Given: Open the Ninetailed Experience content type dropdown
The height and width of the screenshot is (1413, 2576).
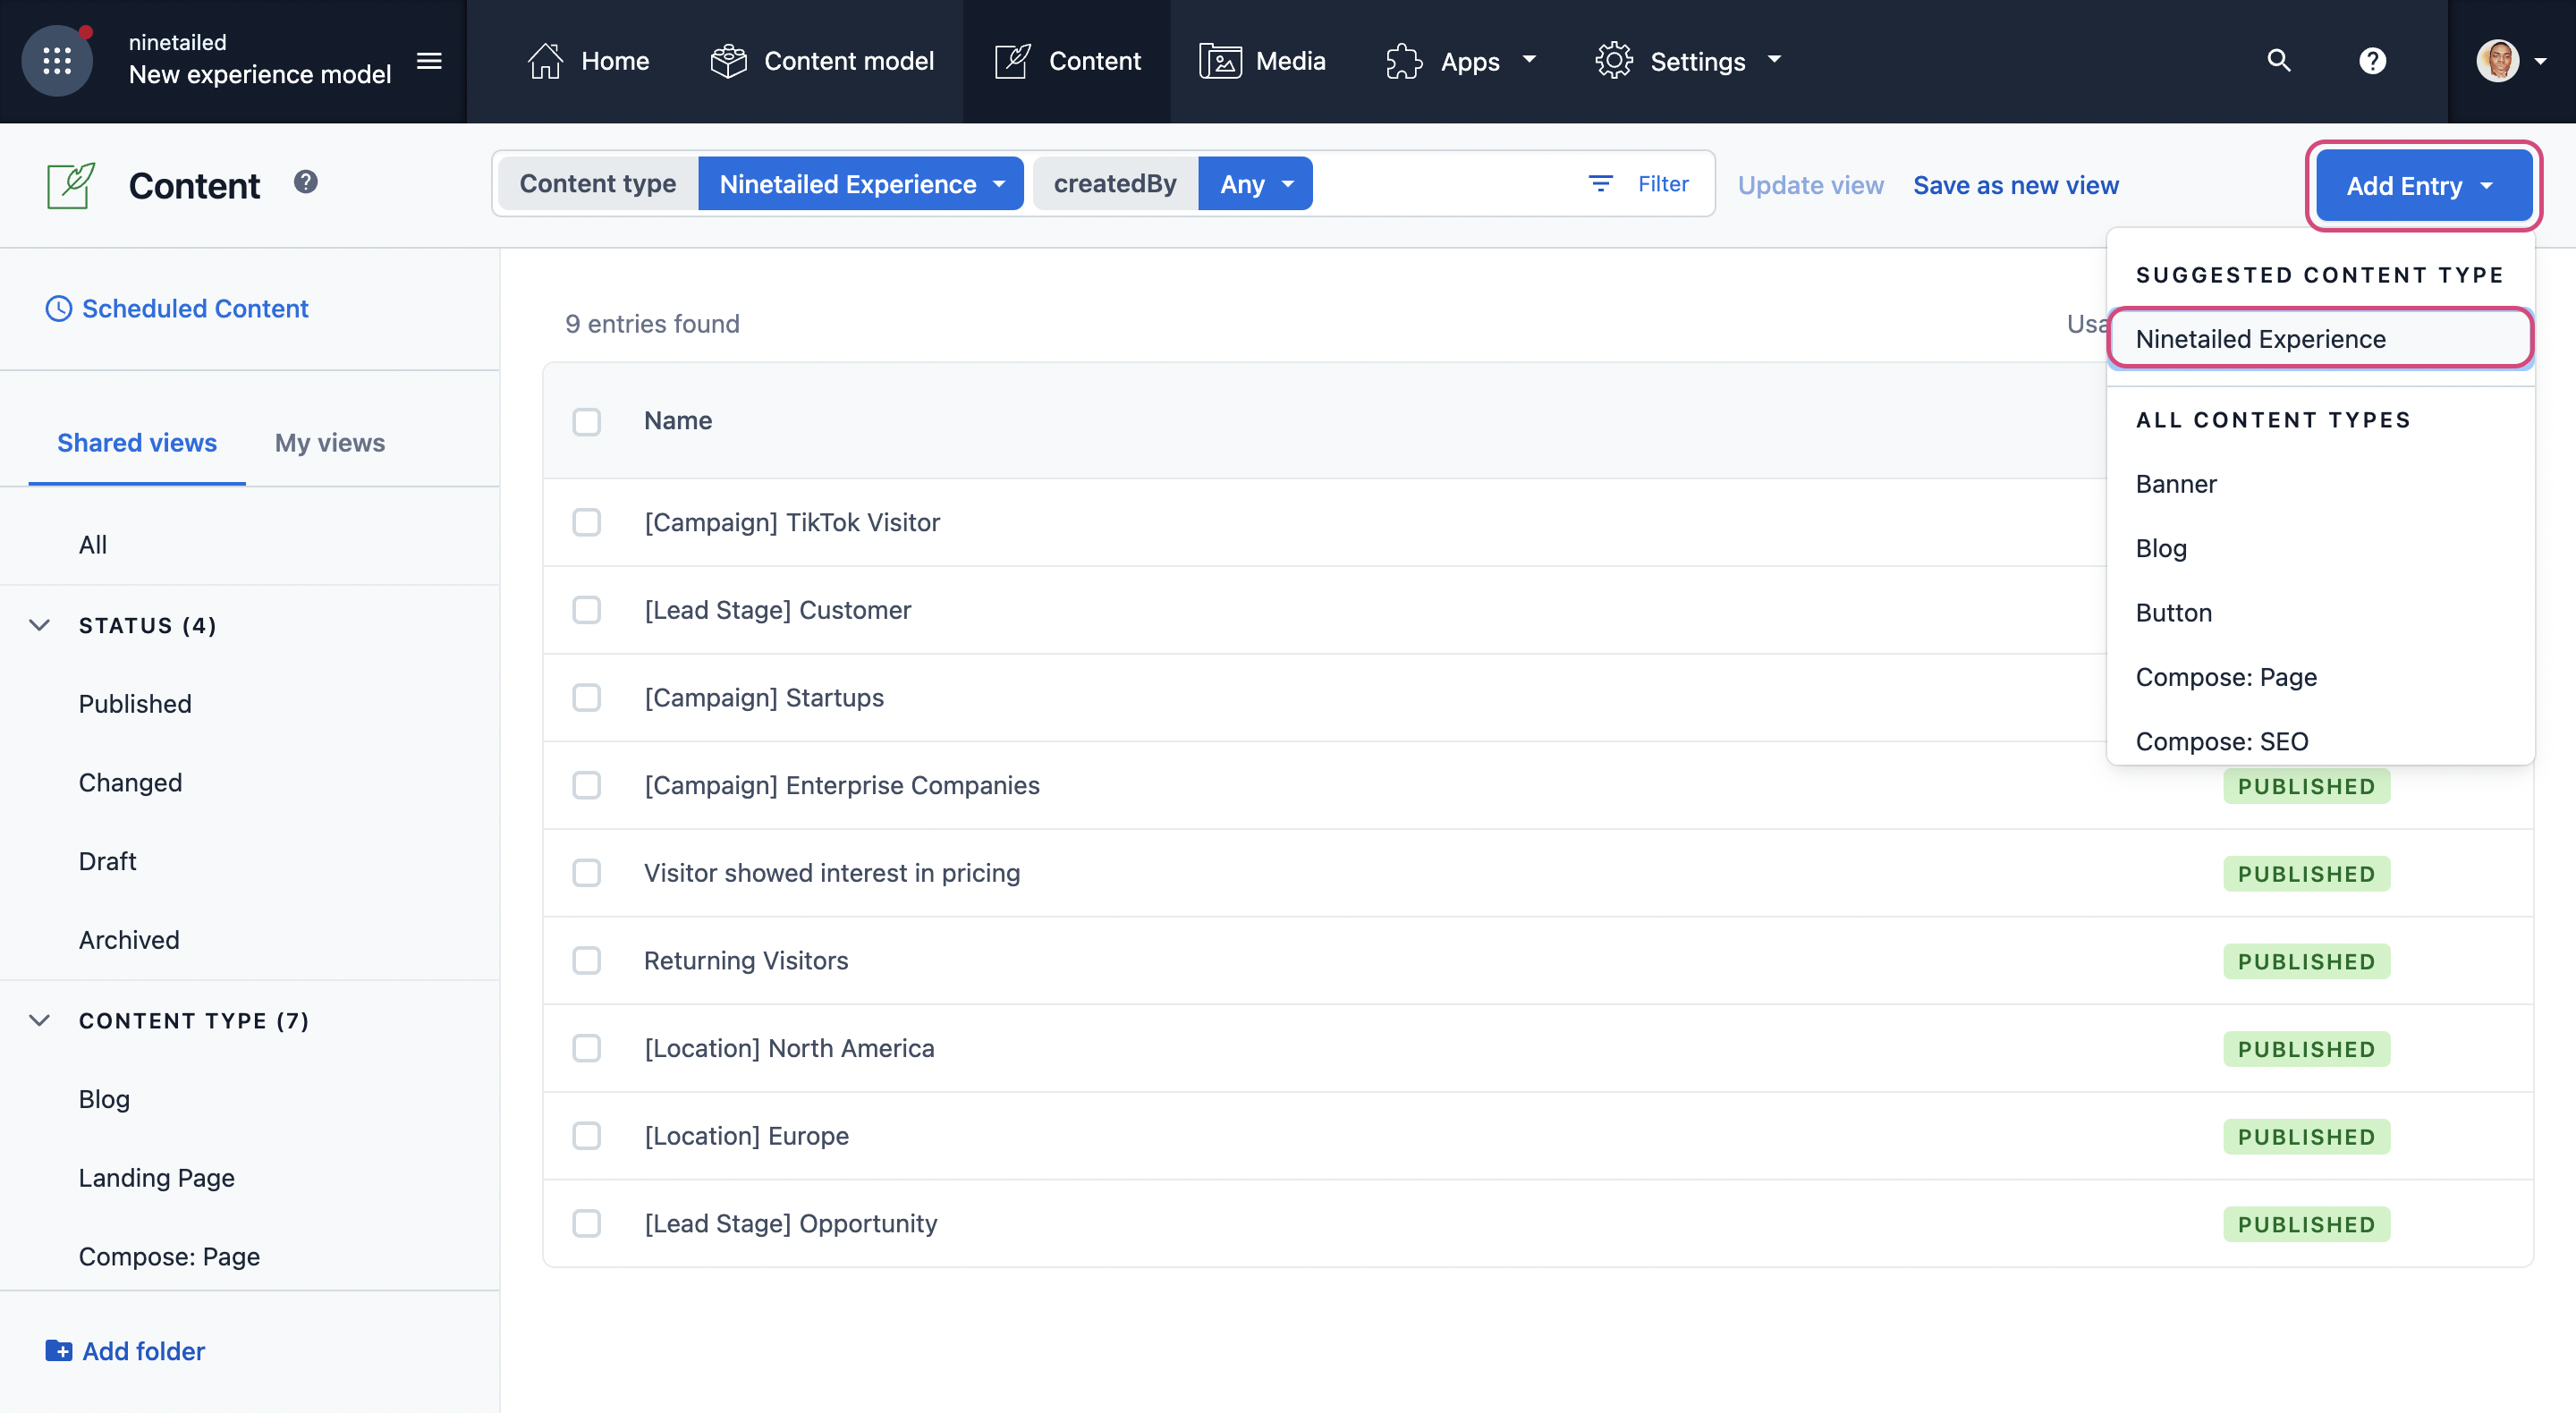Looking at the screenshot, I should [861, 184].
